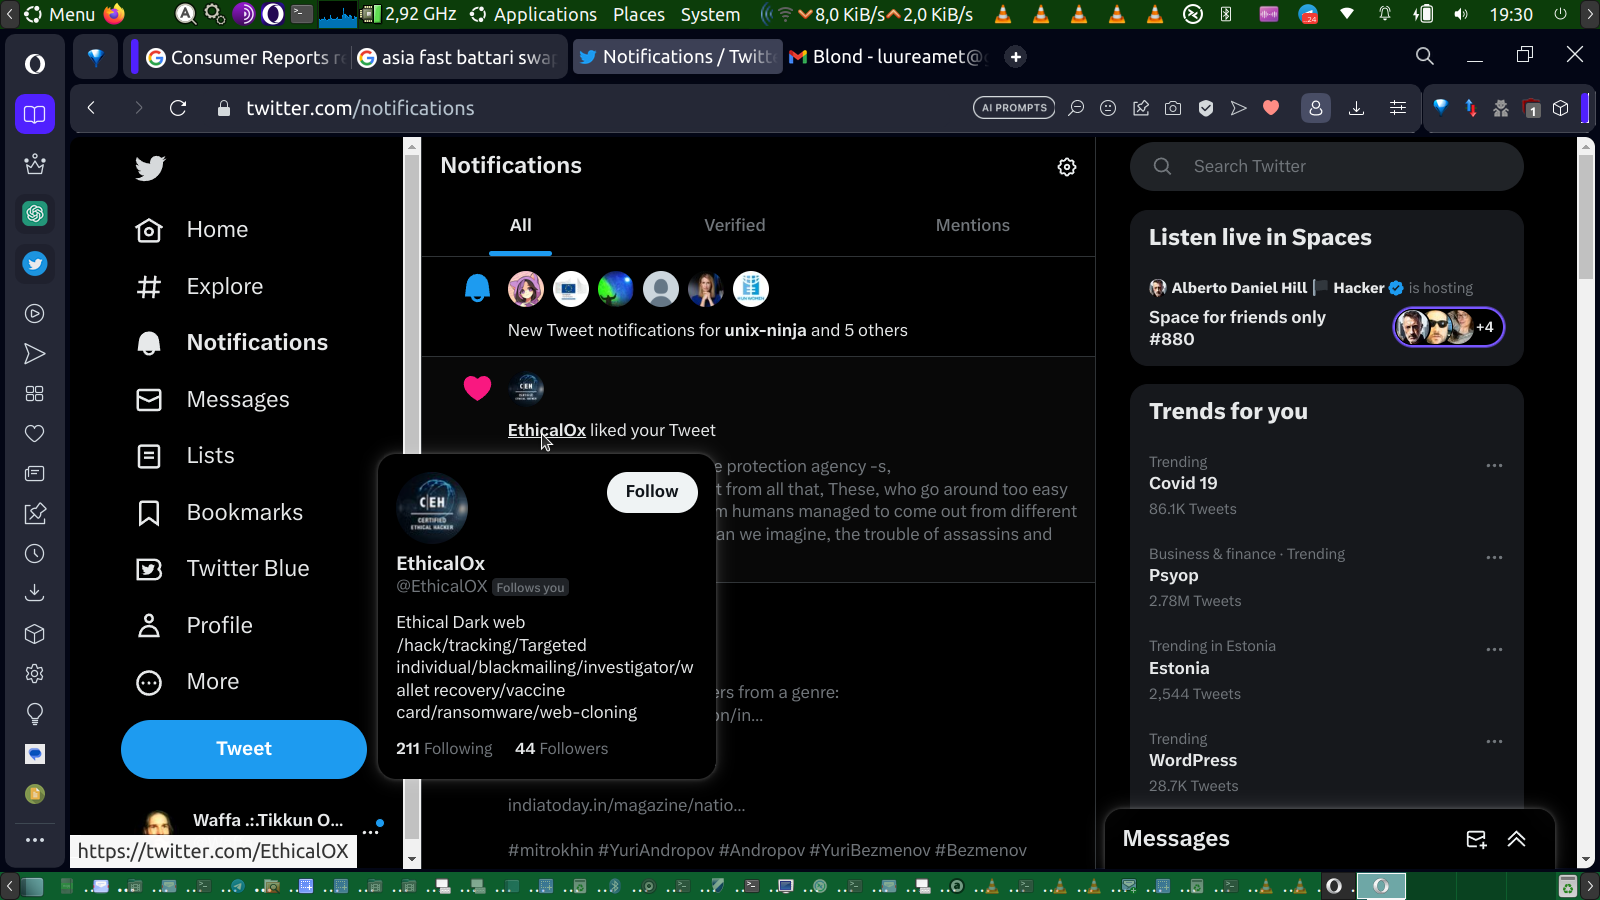Open a new browser tab
The height and width of the screenshot is (900, 1600).
click(1016, 57)
